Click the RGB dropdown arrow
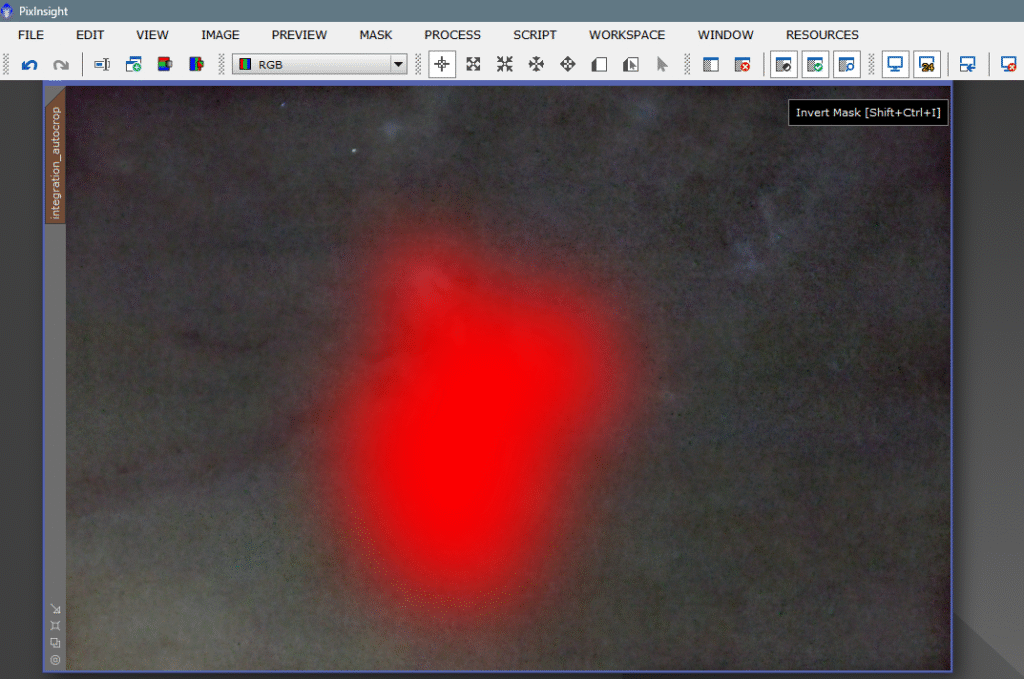 point(398,65)
